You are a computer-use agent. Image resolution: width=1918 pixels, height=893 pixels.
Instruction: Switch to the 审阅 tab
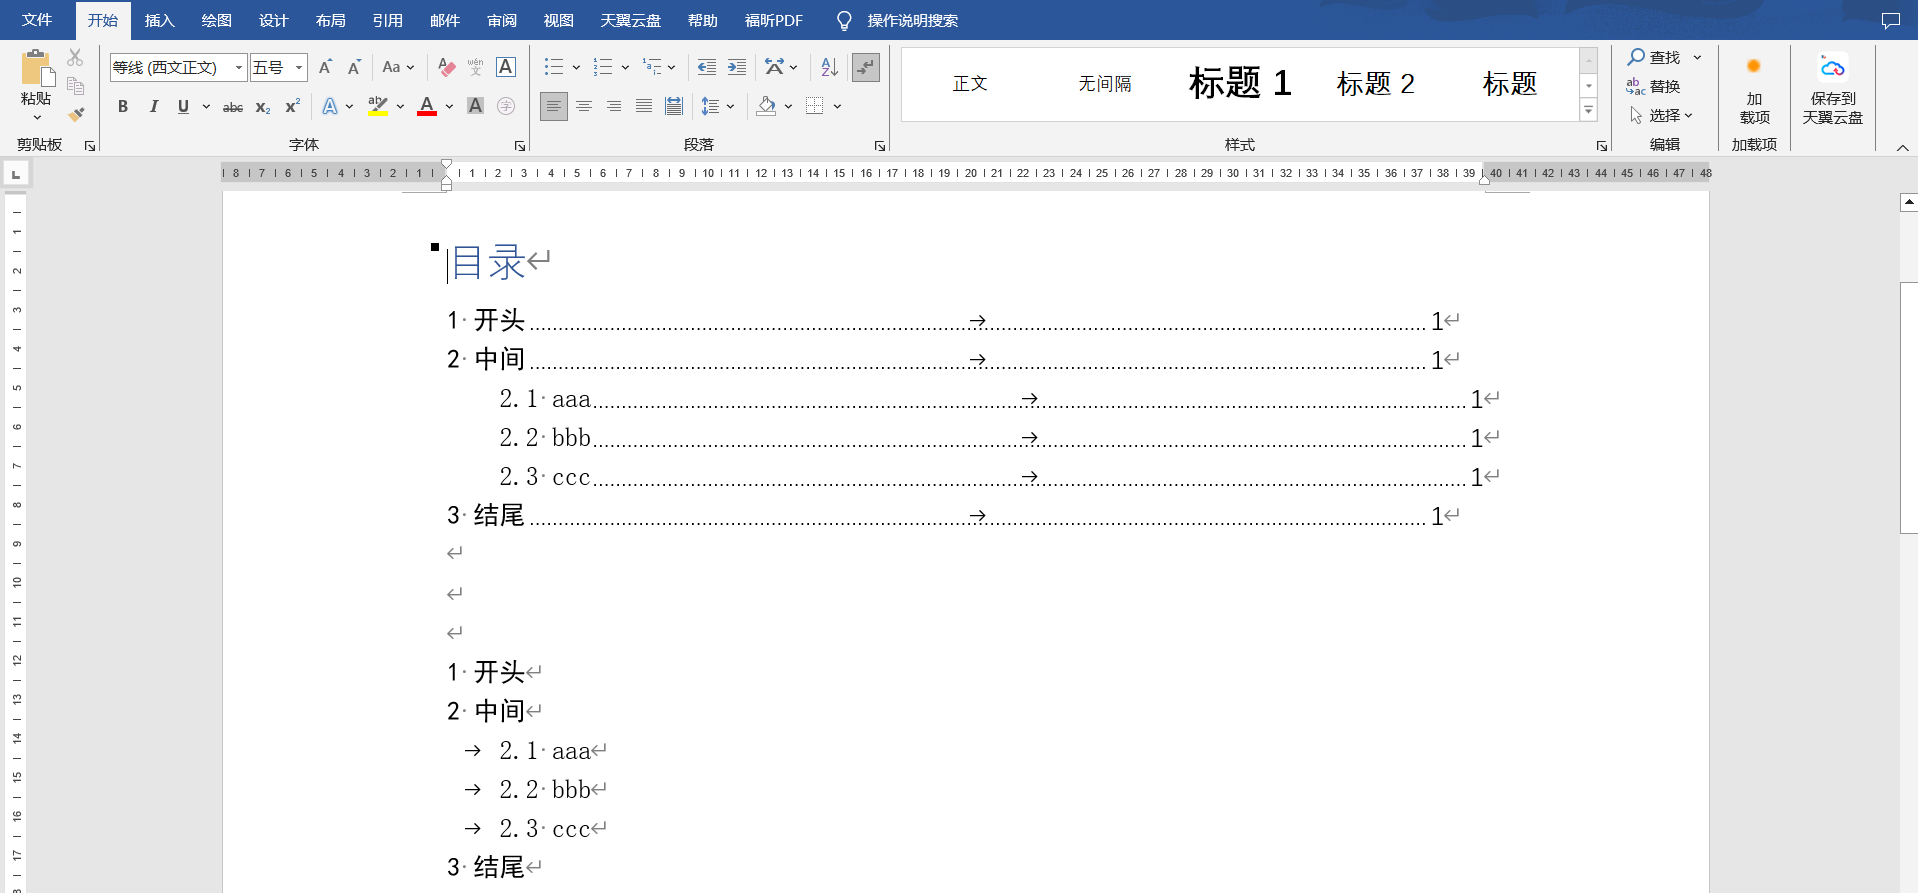(x=502, y=20)
